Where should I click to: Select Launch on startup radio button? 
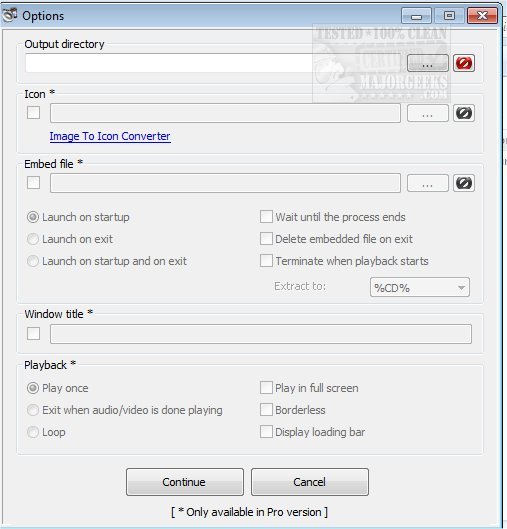[33, 217]
